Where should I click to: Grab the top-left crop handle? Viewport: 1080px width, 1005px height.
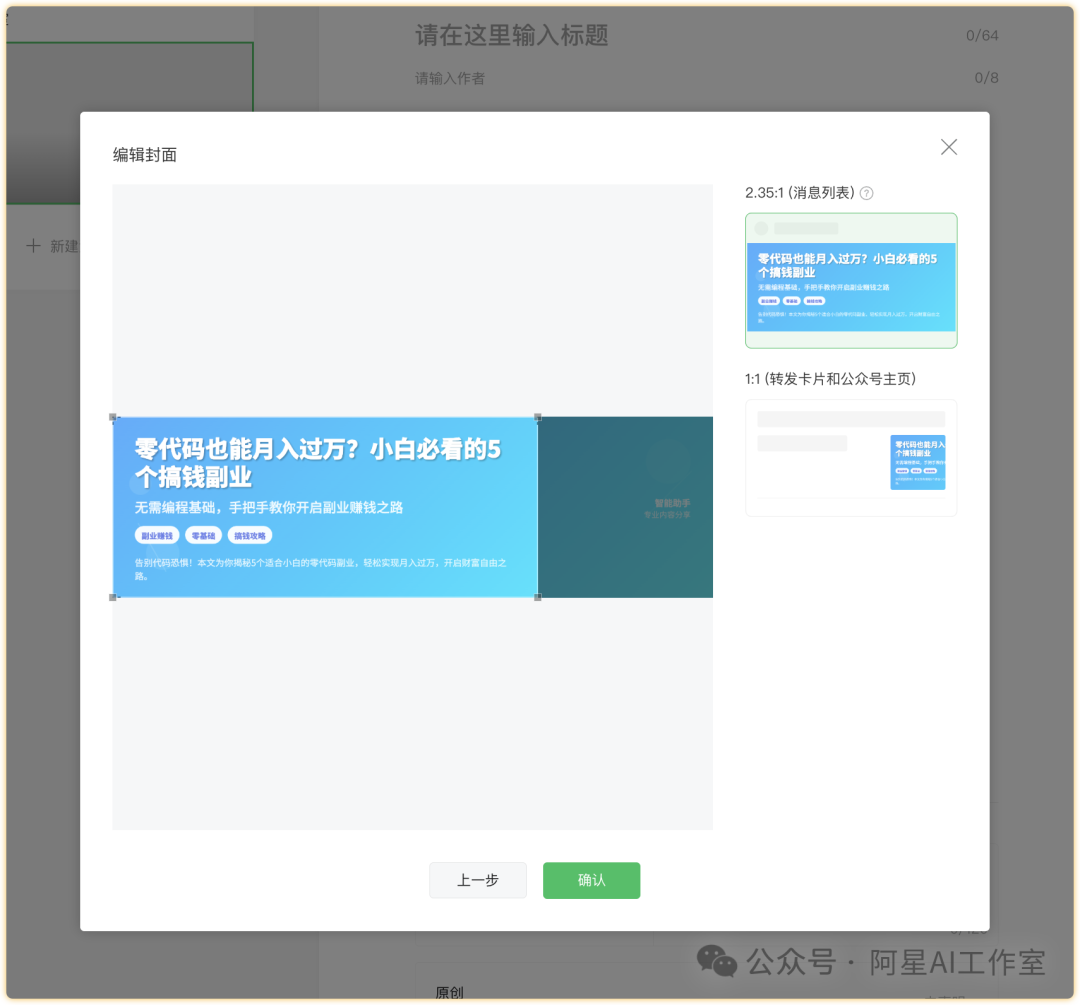pyautogui.click(x=113, y=417)
